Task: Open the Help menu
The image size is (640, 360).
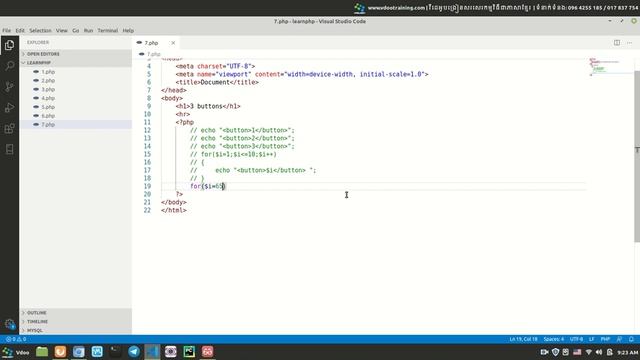Action: point(128,31)
